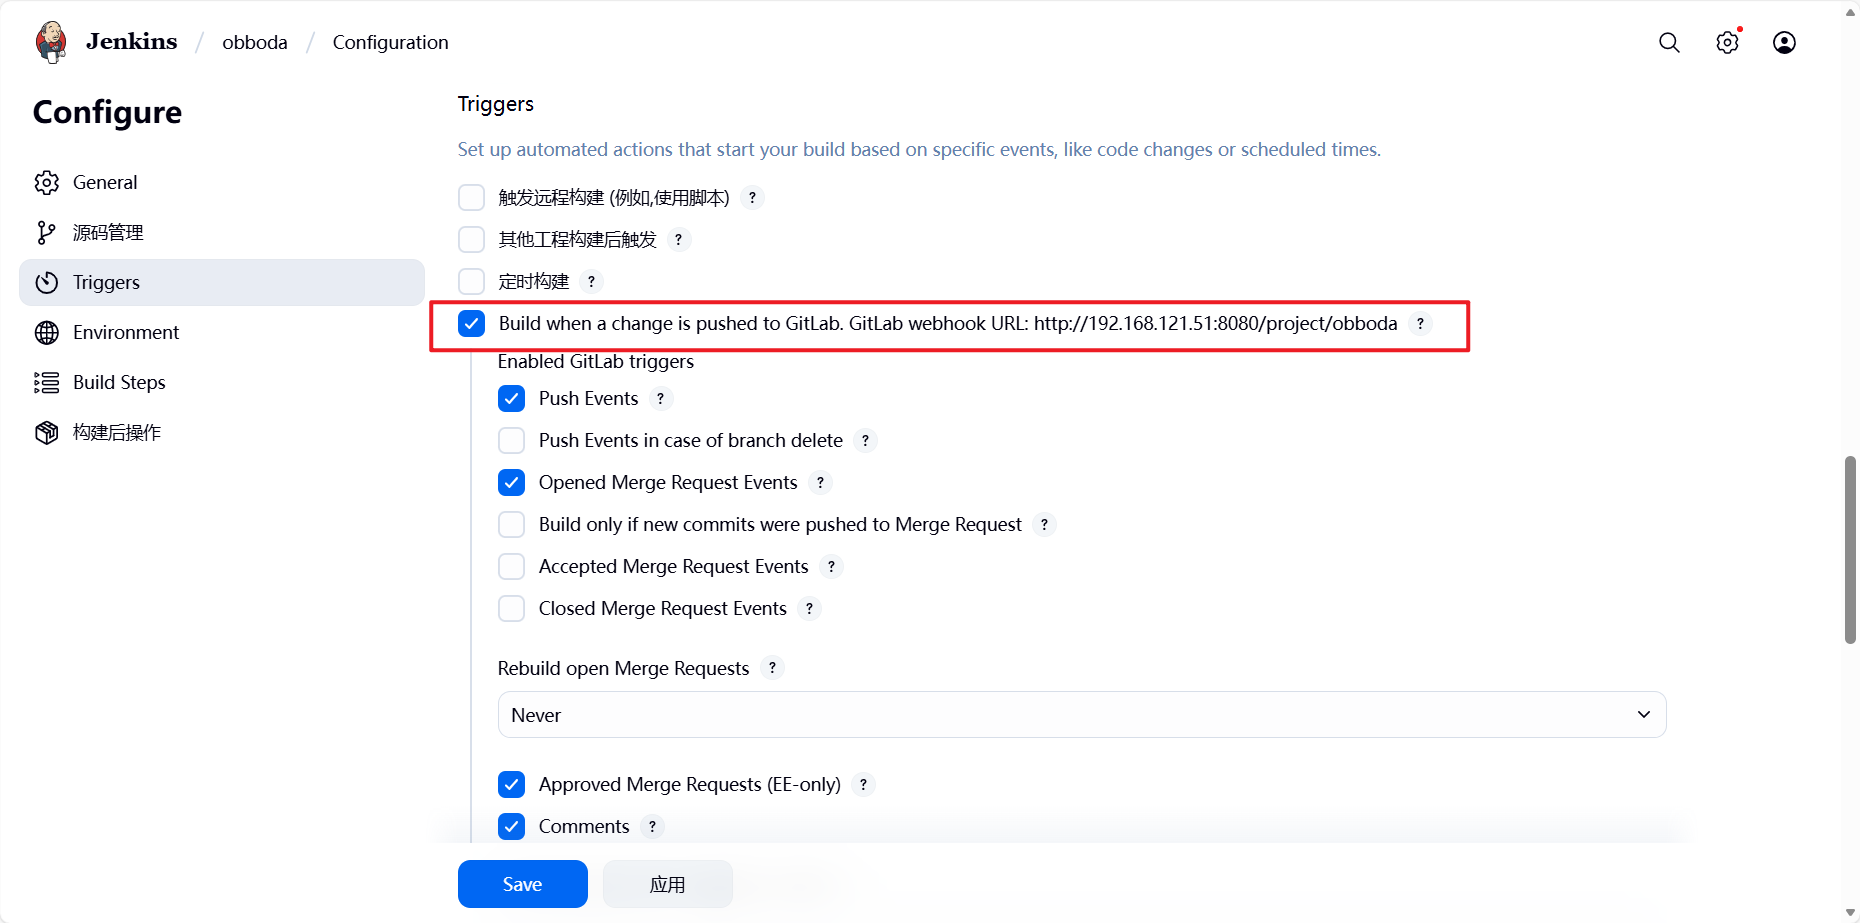This screenshot has height=923, width=1860.
Task: Show help for 定时构建 option
Action: [592, 282]
